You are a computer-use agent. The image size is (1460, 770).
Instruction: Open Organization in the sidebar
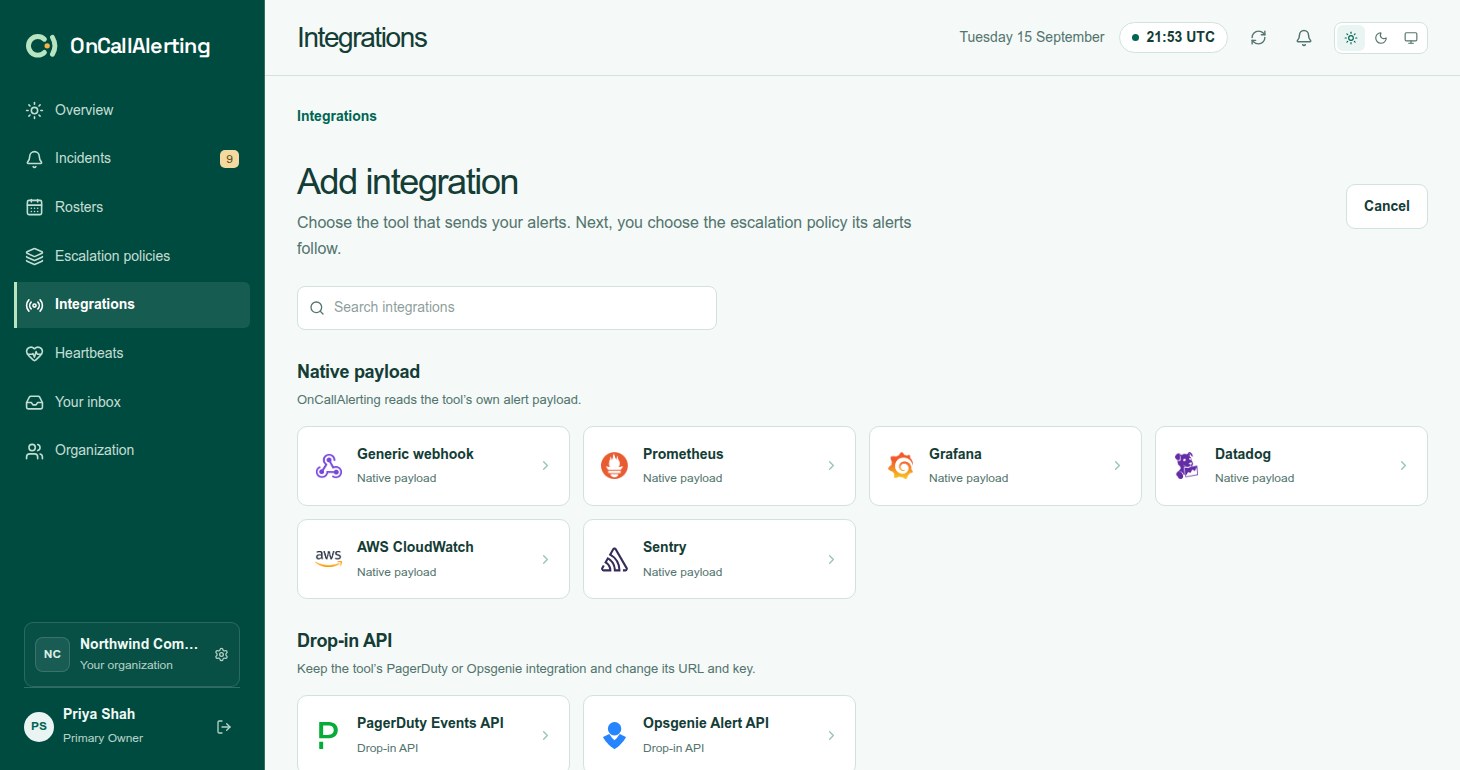(132, 451)
